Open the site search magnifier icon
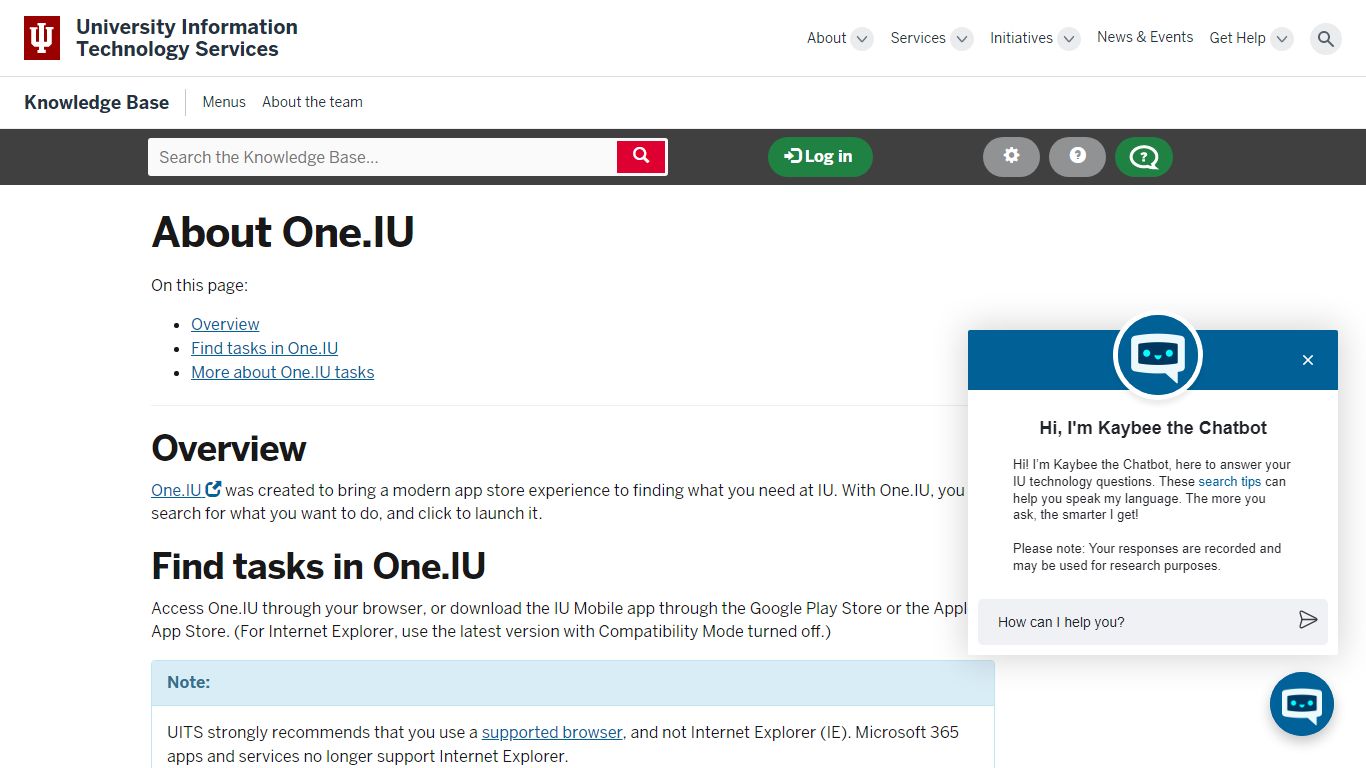This screenshot has width=1366, height=768. click(1326, 39)
